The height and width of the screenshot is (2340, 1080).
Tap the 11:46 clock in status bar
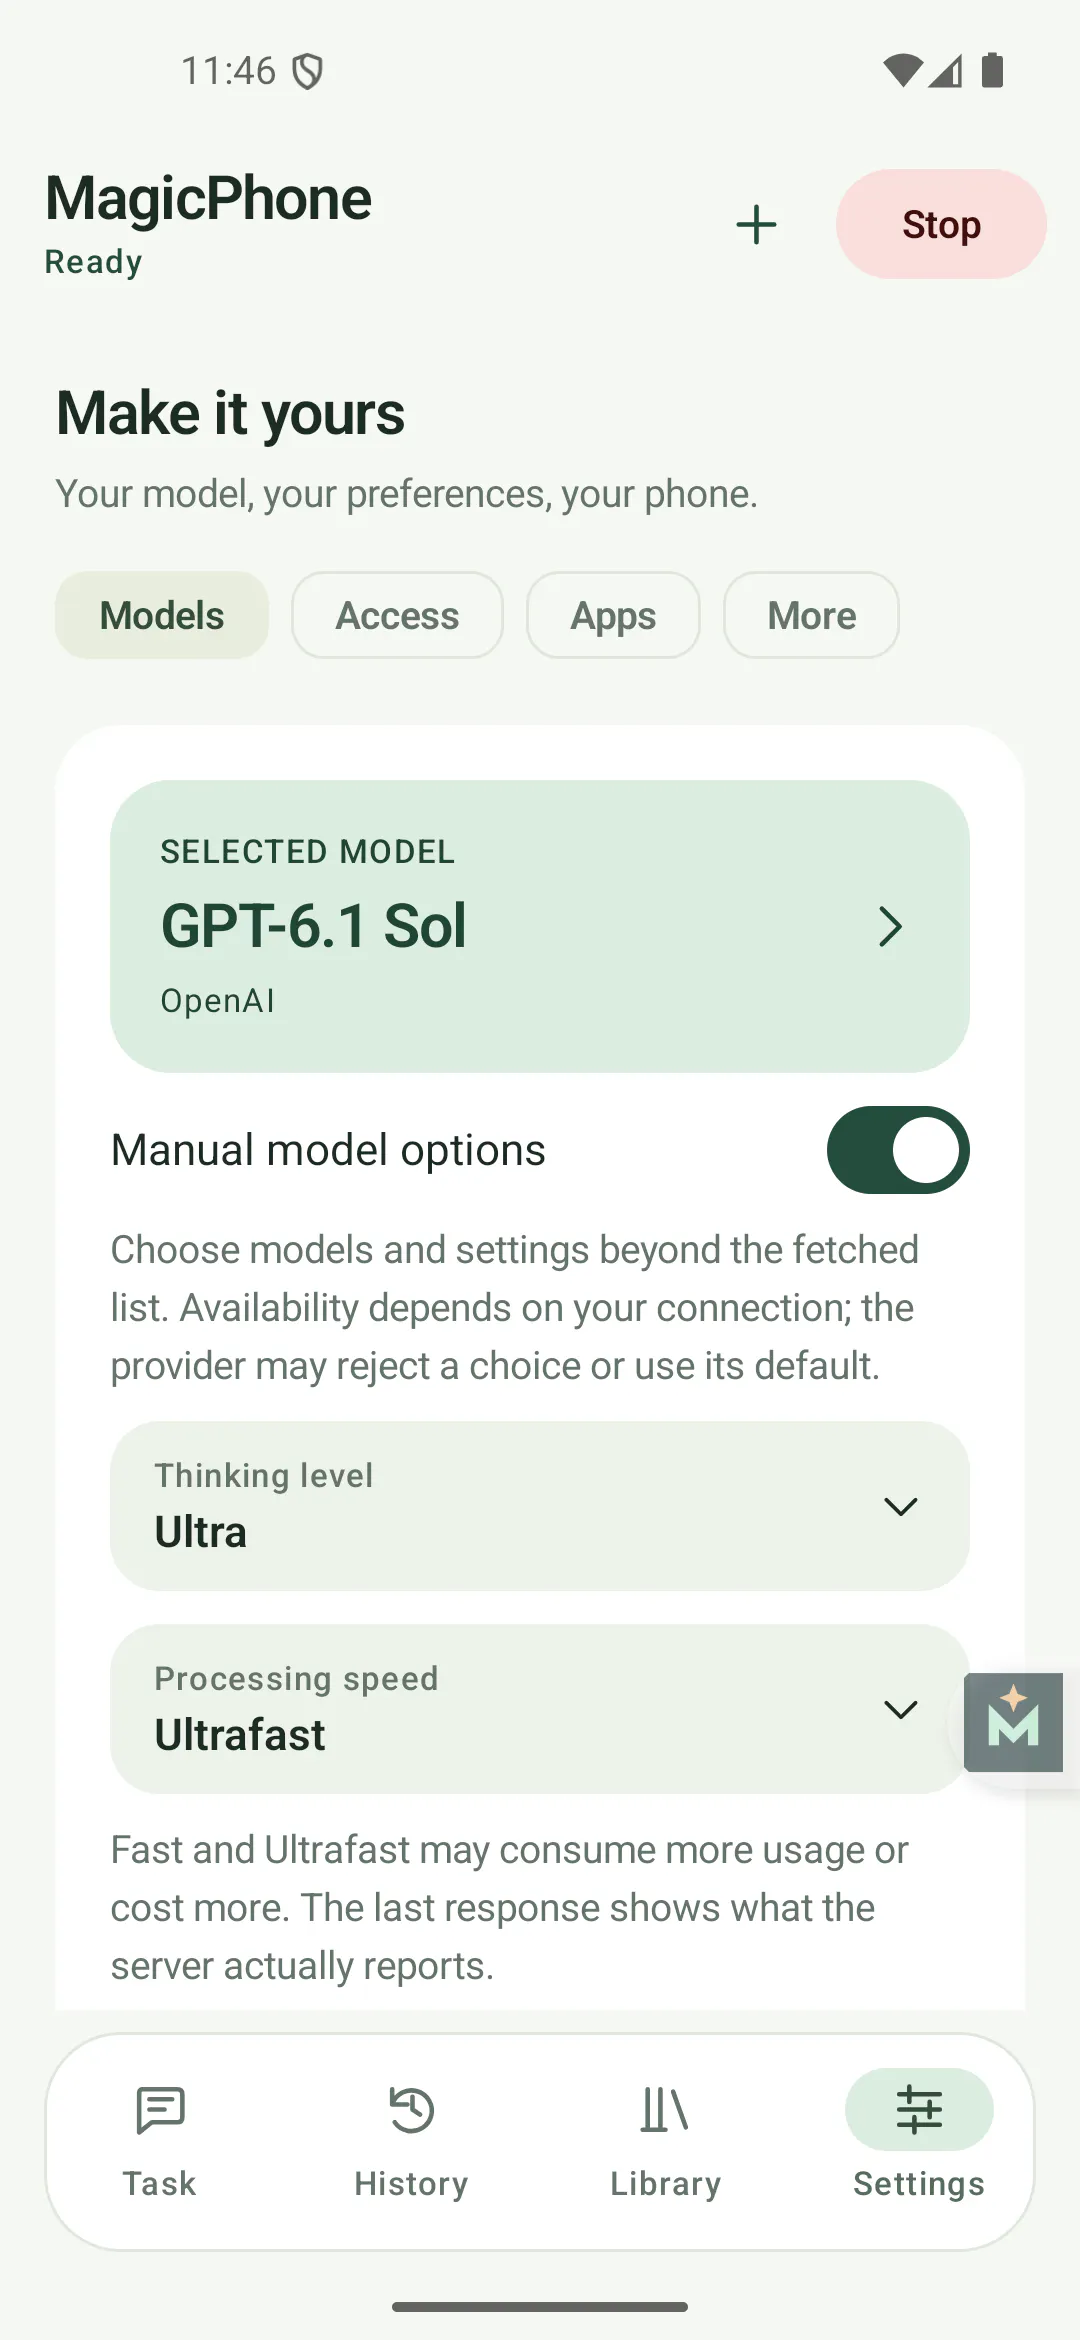click(228, 71)
